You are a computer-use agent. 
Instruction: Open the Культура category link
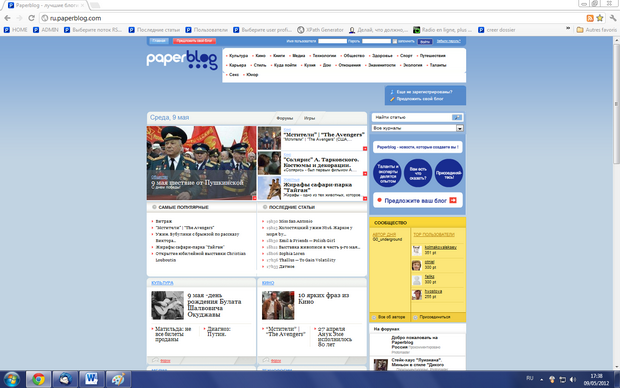point(238,56)
